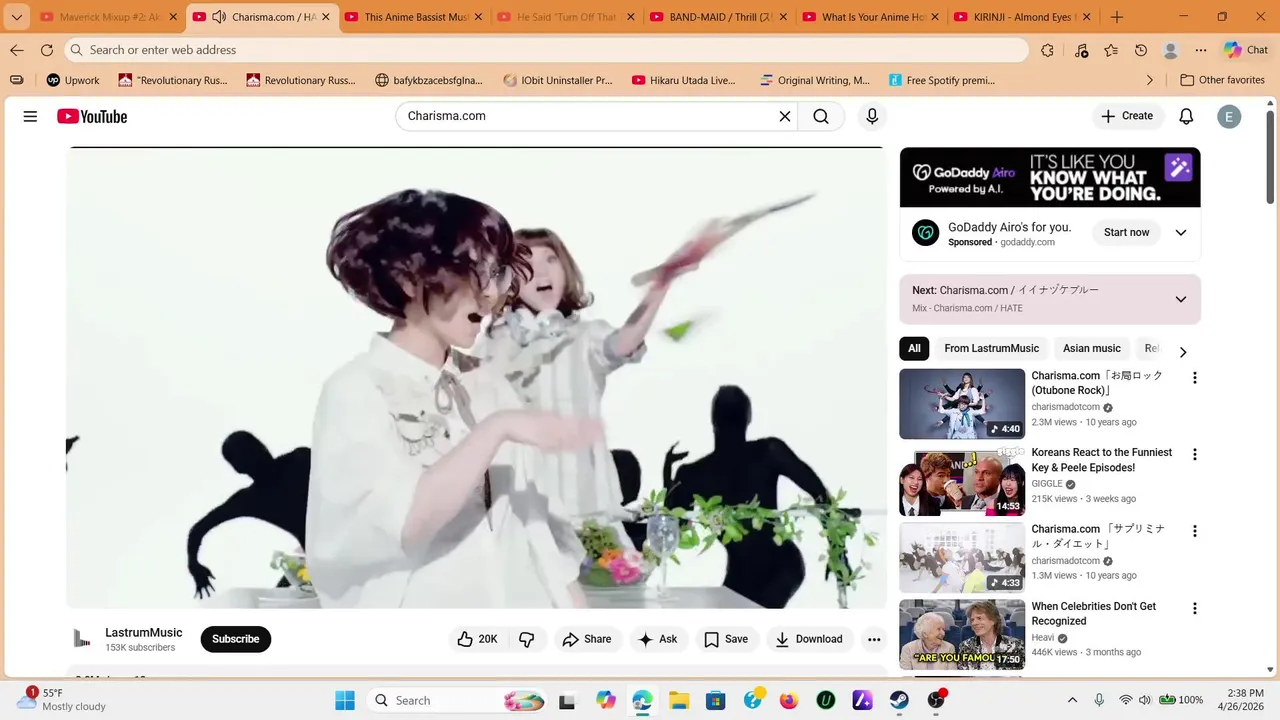Viewport: 1280px width, 720px height.
Task: Show more filter chips with right arrow
Action: point(1183,352)
